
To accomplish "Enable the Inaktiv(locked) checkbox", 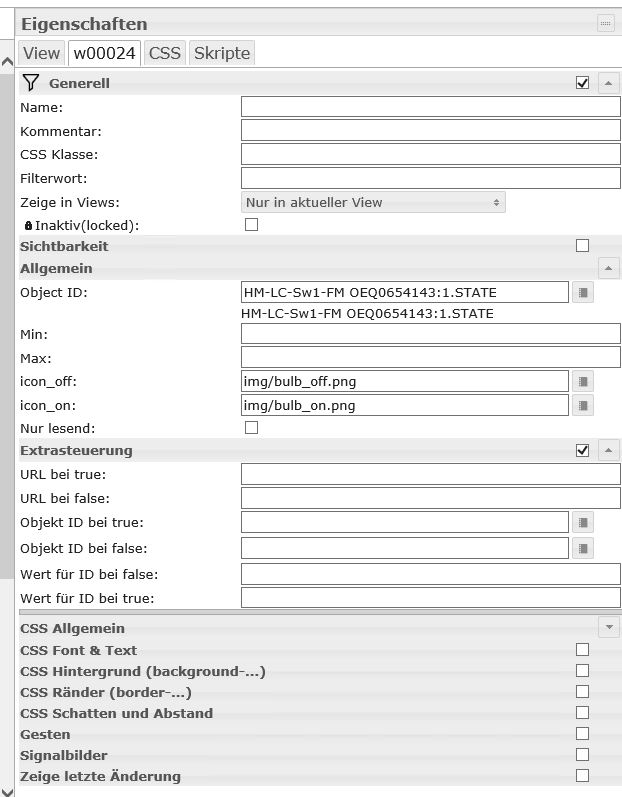I will (252, 225).
